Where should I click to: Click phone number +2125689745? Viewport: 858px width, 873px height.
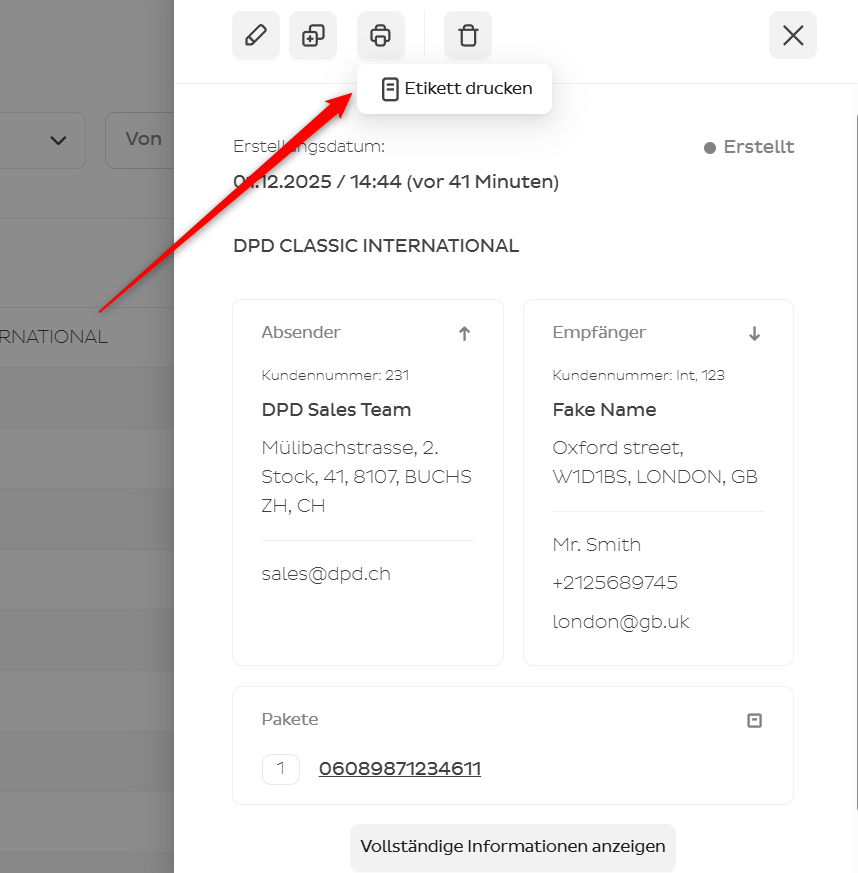[x=615, y=583]
